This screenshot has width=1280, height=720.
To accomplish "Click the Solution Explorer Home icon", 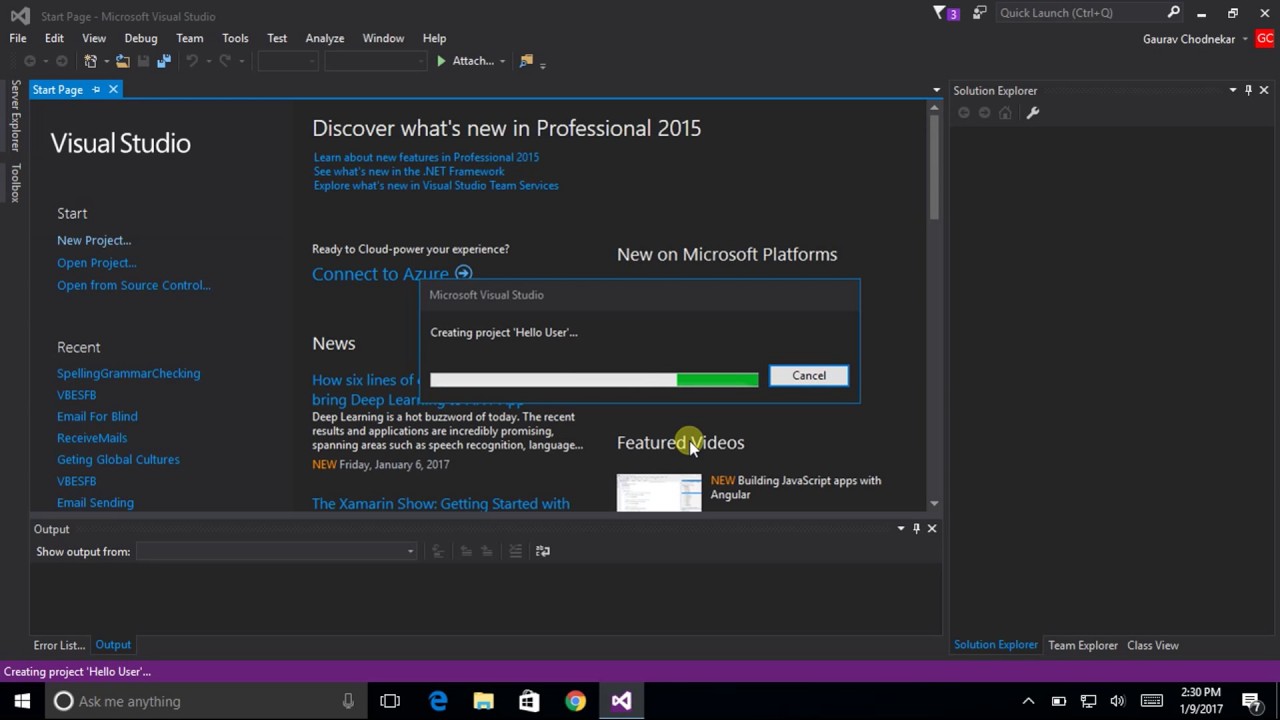I will click(1005, 113).
